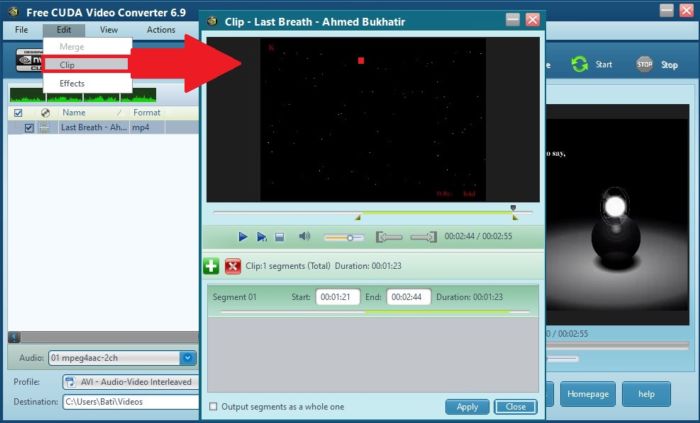This screenshot has width=700, height=423.
Task: Click the main window preview progress bar
Action: tap(617, 345)
